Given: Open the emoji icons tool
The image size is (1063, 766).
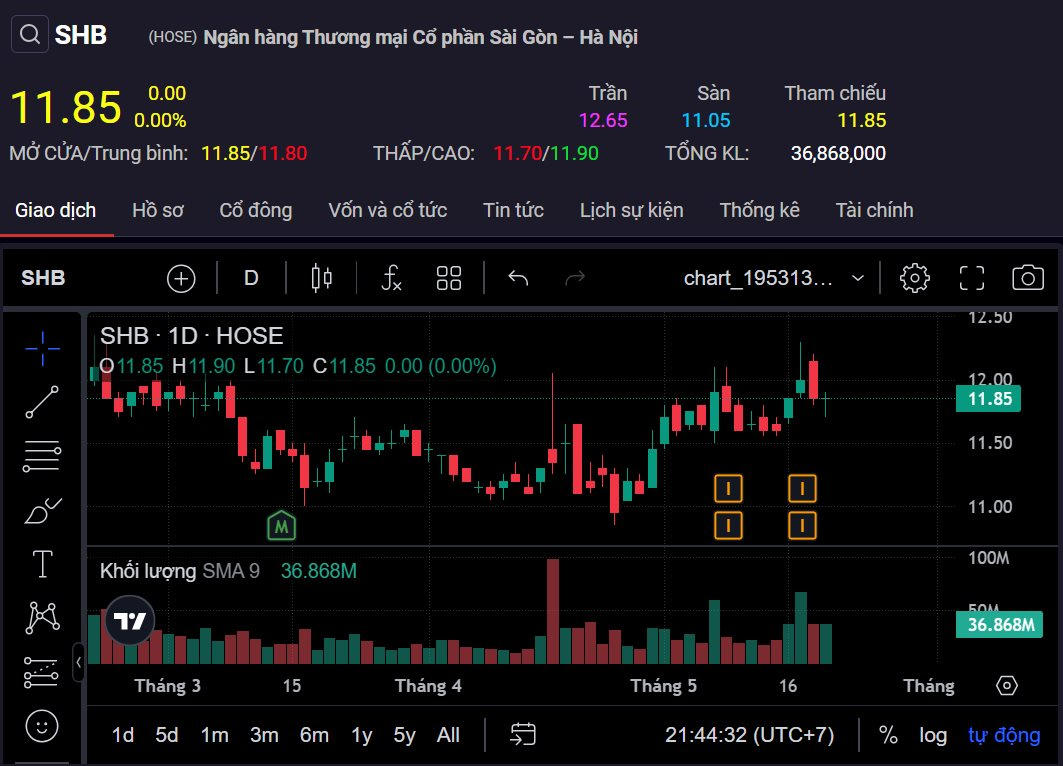Looking at the screenshot, I should 42,727.
